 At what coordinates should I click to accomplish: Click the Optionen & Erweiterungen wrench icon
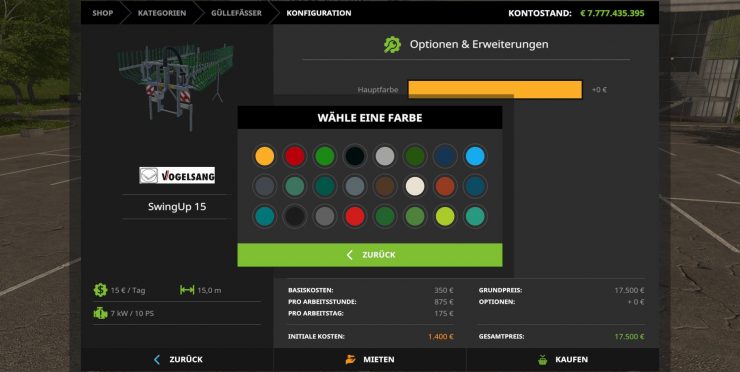392,44
